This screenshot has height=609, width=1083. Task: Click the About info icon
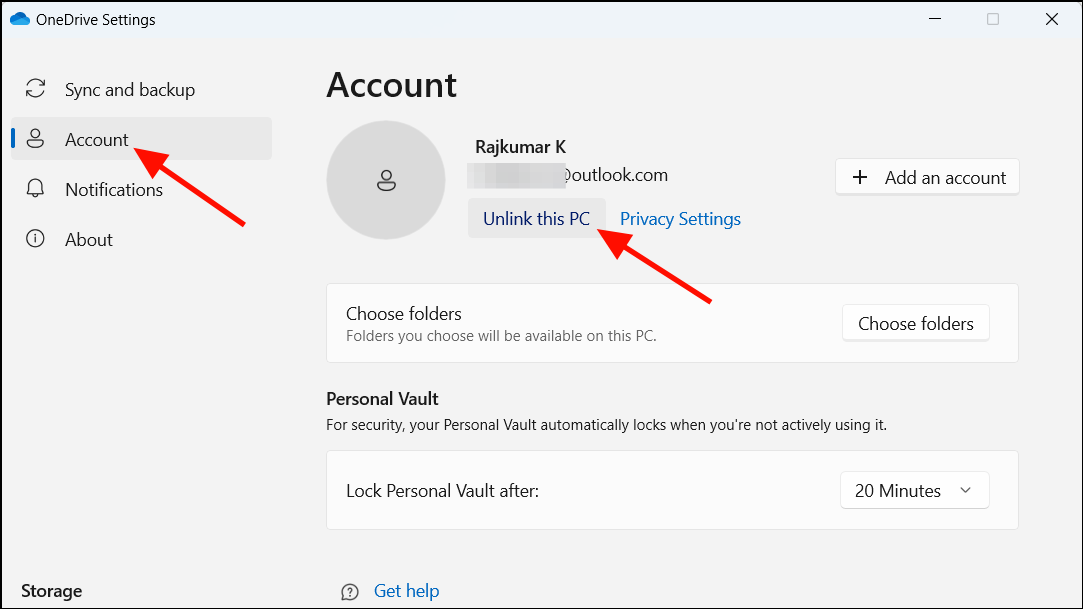pyautogui.click(x=35, y=239)
